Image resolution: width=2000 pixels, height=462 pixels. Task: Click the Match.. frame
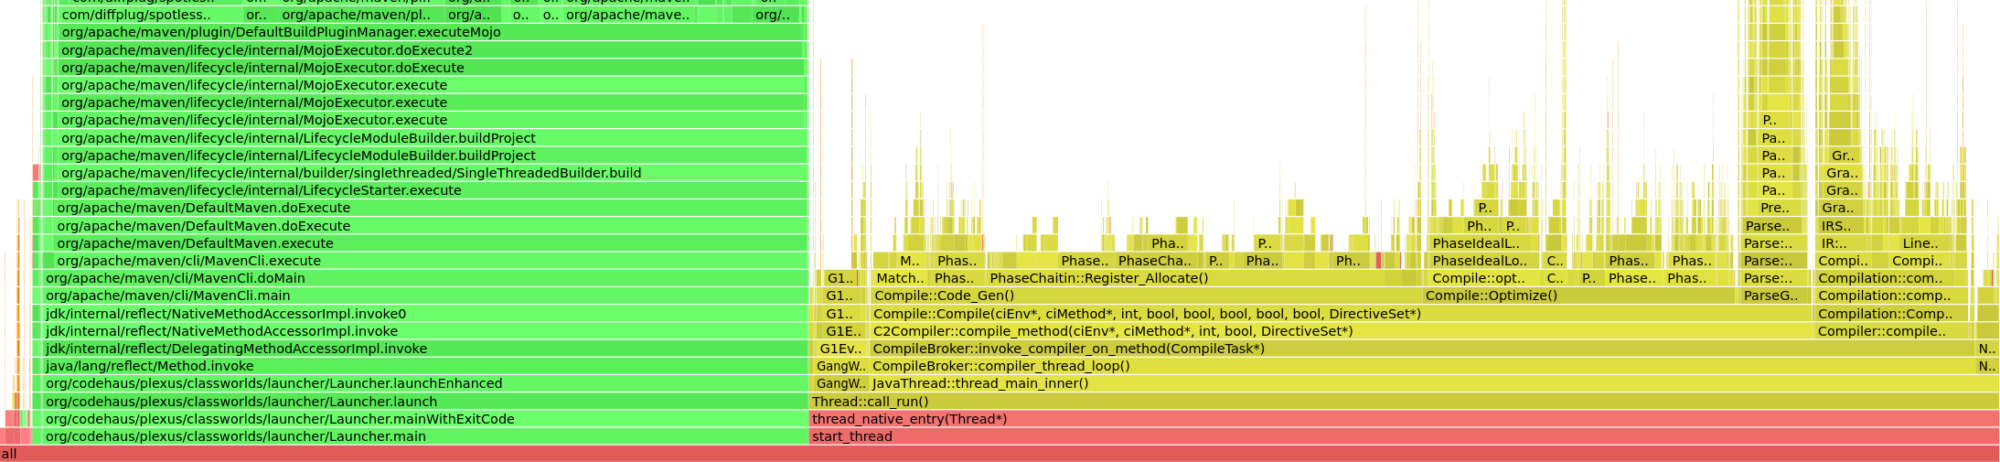899,278
